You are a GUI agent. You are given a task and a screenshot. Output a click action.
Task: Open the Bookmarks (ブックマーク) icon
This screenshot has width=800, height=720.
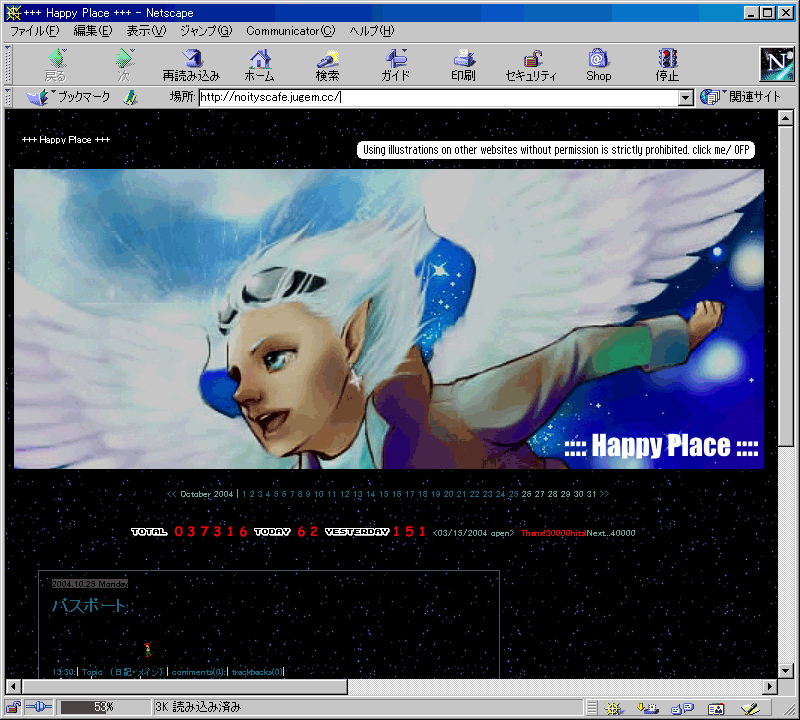(37, 97)
